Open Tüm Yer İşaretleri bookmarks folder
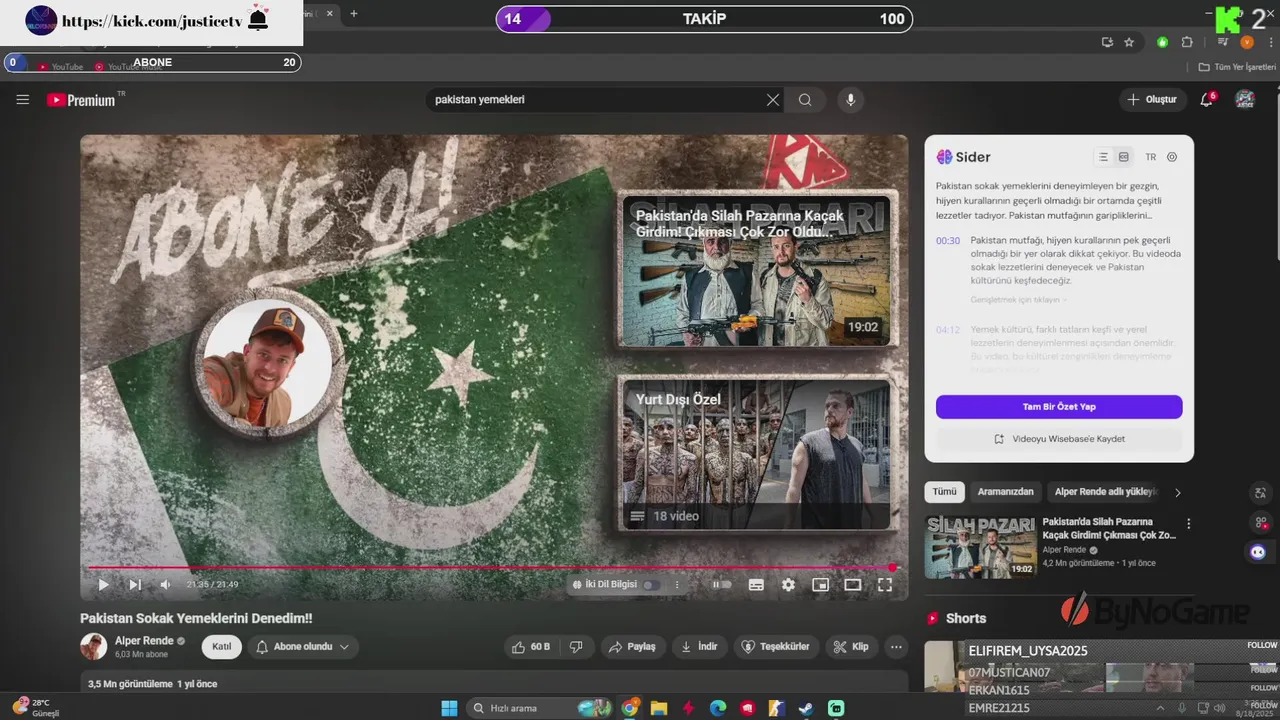 pyautogui.click(x=1238, y=67)
